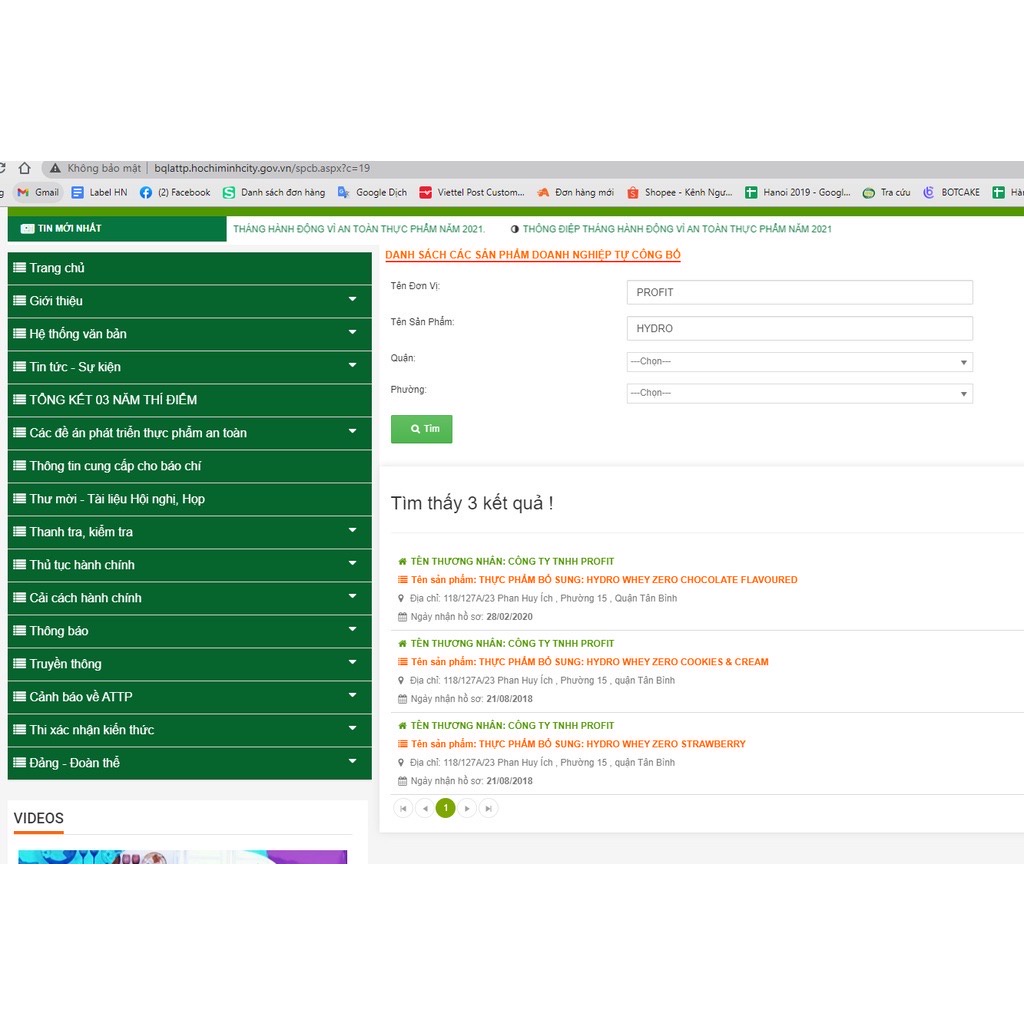This screenshot has height=1024, width=1024.
Task: Go to next results page icon
Action: coord(467,808)
